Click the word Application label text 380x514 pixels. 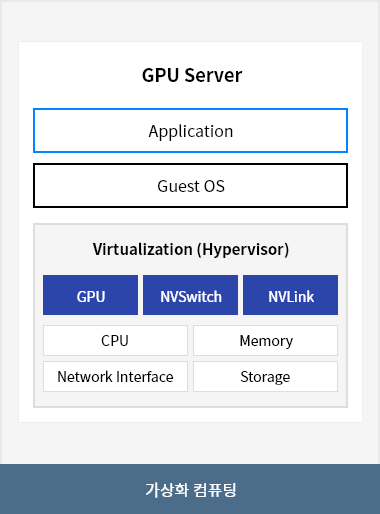point(191,132)
